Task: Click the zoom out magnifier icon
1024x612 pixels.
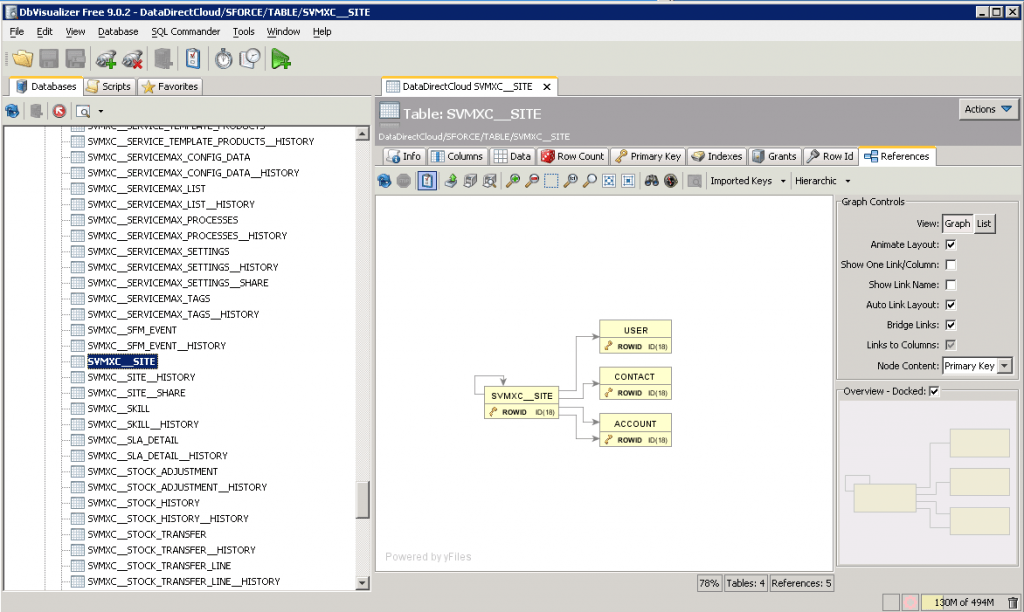Action: (532, 181)
